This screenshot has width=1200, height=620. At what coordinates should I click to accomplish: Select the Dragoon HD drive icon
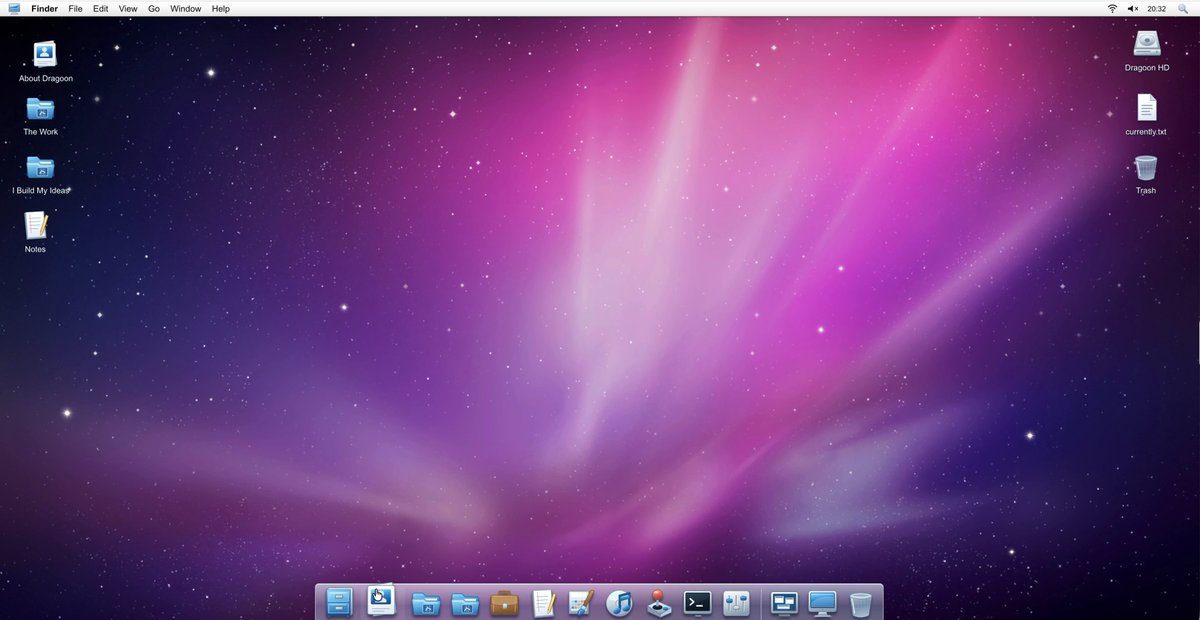click(x=1146, y=50)
